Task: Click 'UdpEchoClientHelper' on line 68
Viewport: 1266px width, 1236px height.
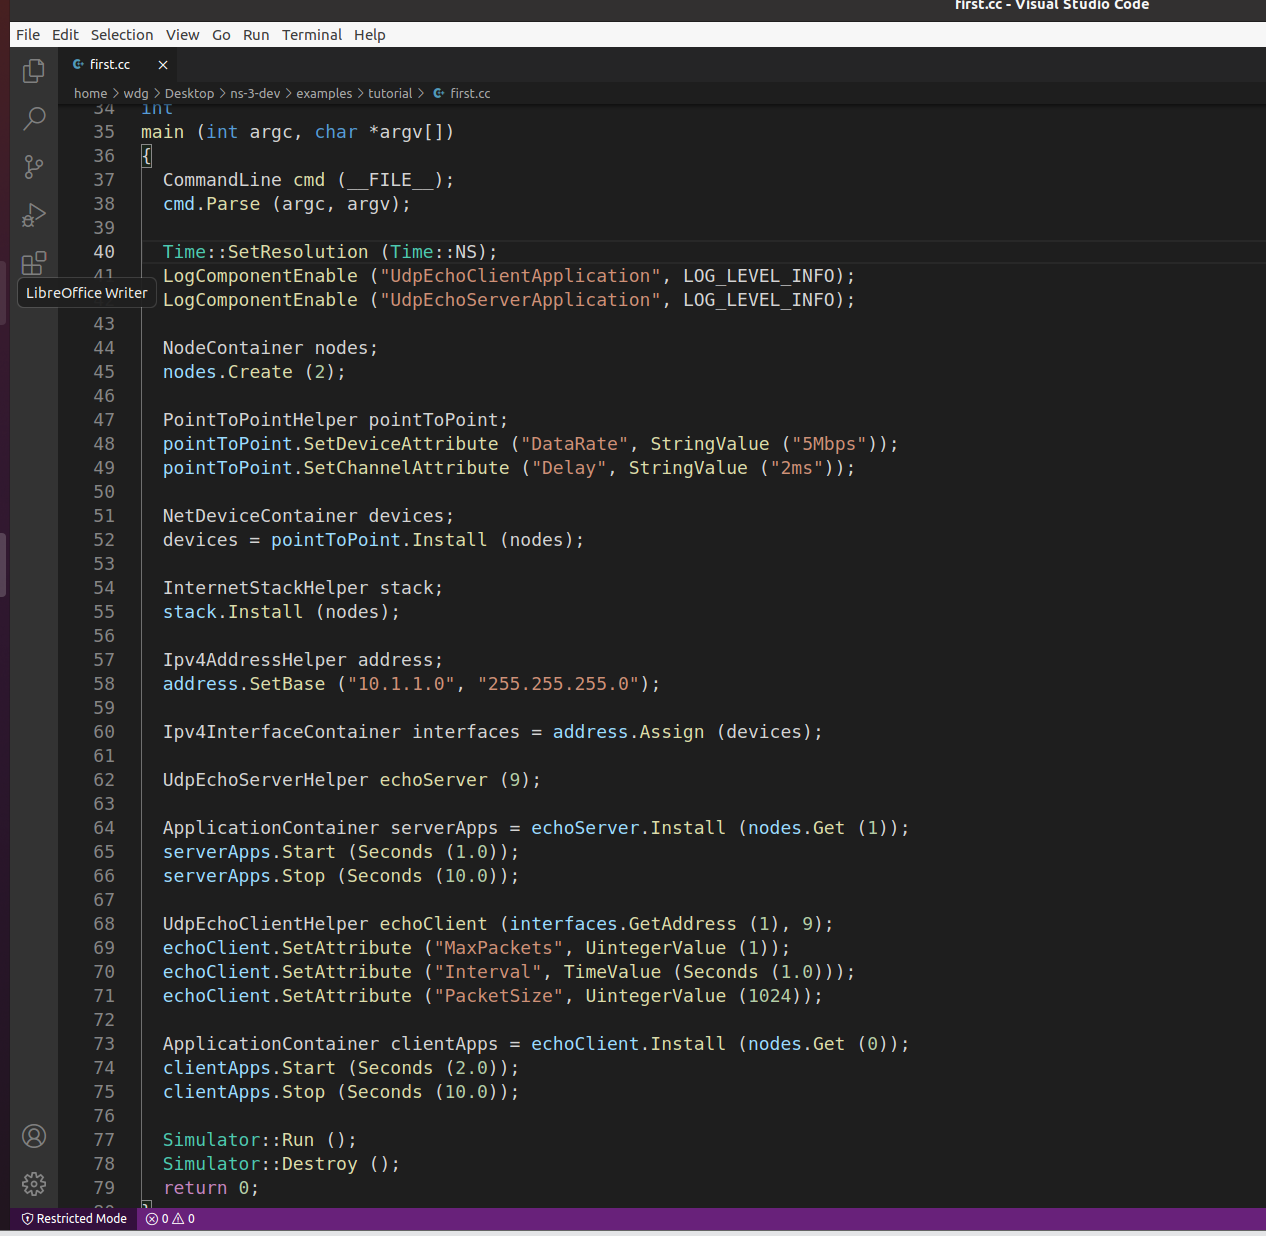Action: pos(266,924)
